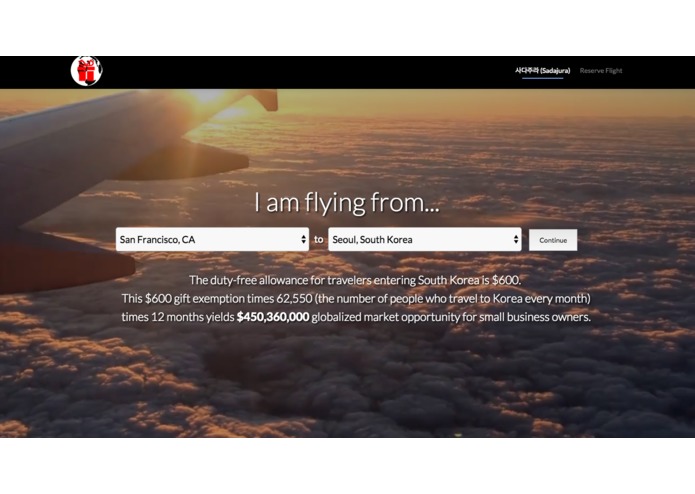Open the Seoul, South Korea destination dropdown
695x494 pixels.
coord(425,239)
